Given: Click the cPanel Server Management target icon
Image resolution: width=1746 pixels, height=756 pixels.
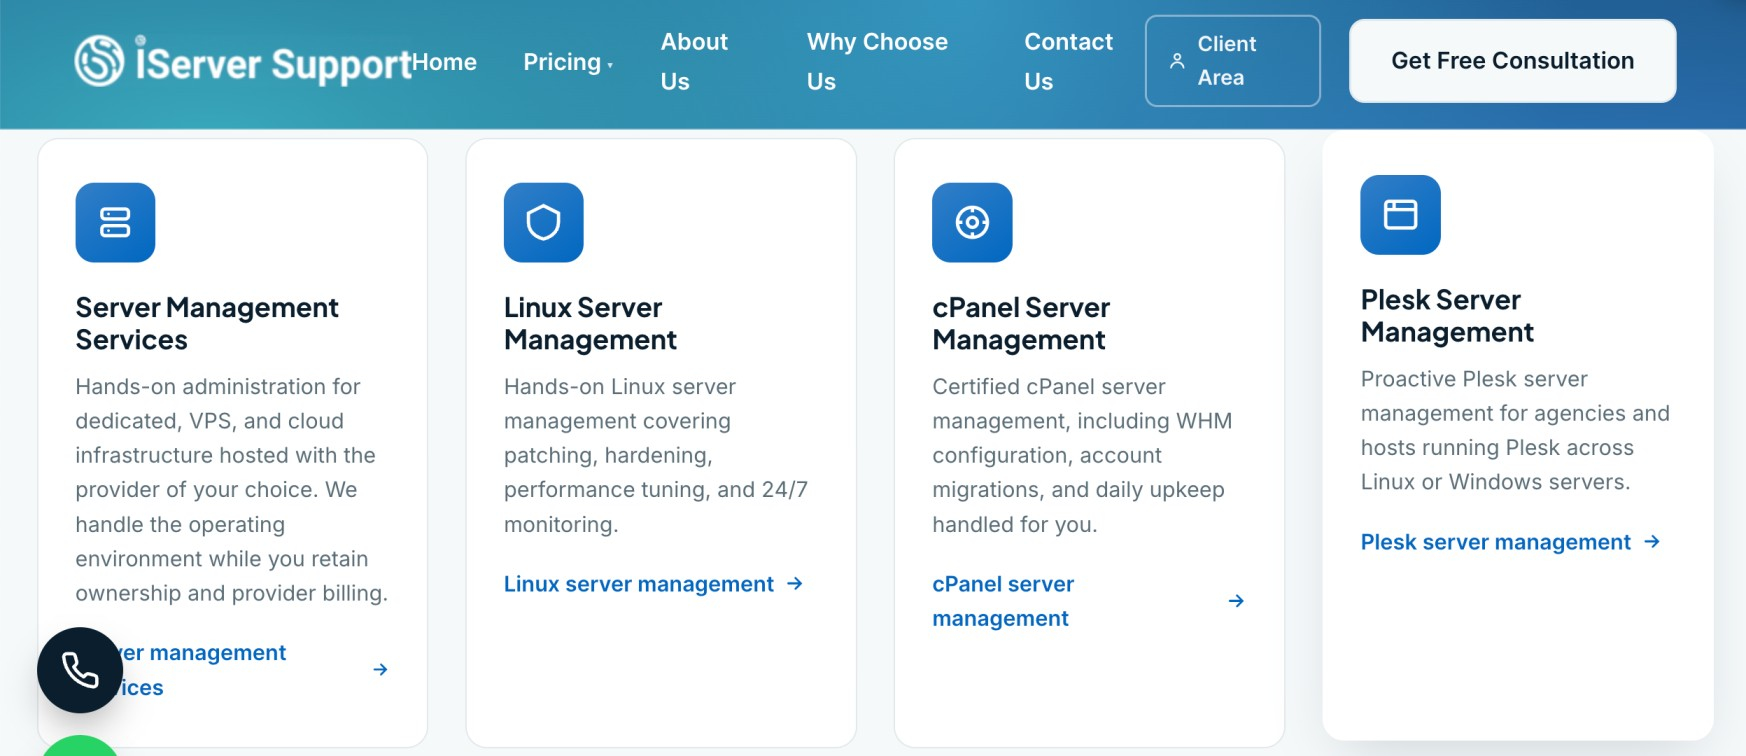Looking at the screenshot, I should [x=972, y=222].
